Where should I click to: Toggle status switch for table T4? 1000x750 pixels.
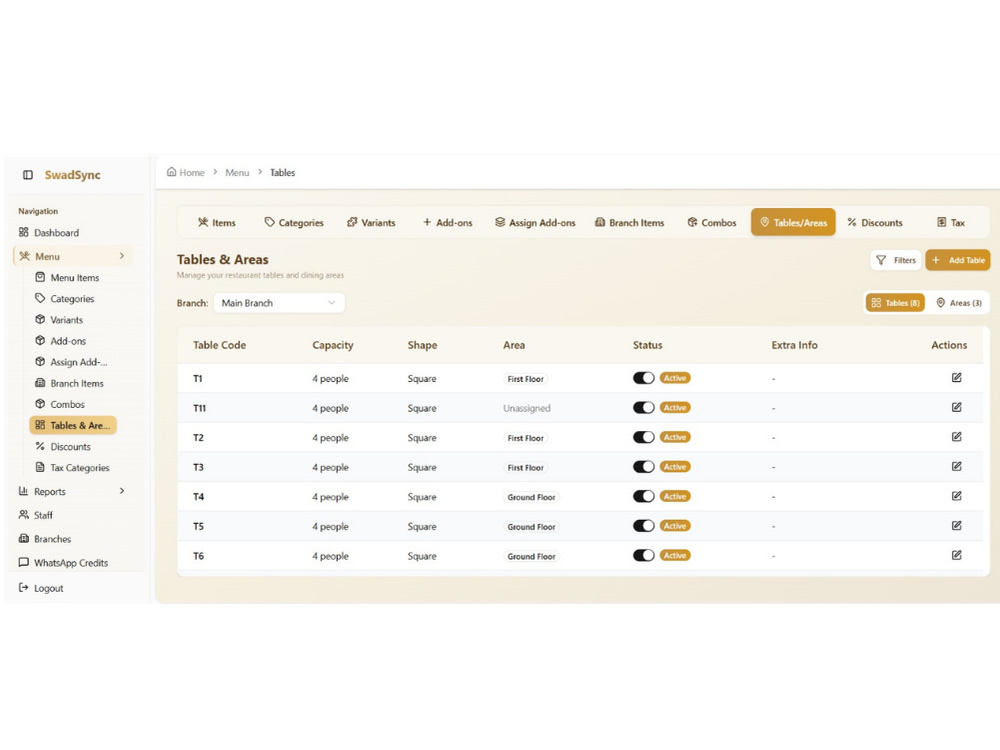[643, 496]
